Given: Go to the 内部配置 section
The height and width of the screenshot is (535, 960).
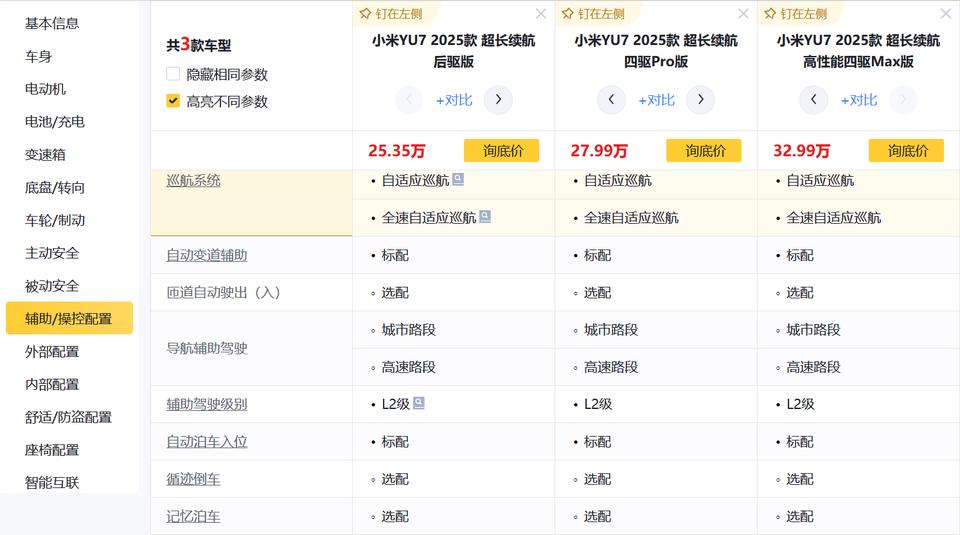Looking at the screenshot, I should coord(52,384).
